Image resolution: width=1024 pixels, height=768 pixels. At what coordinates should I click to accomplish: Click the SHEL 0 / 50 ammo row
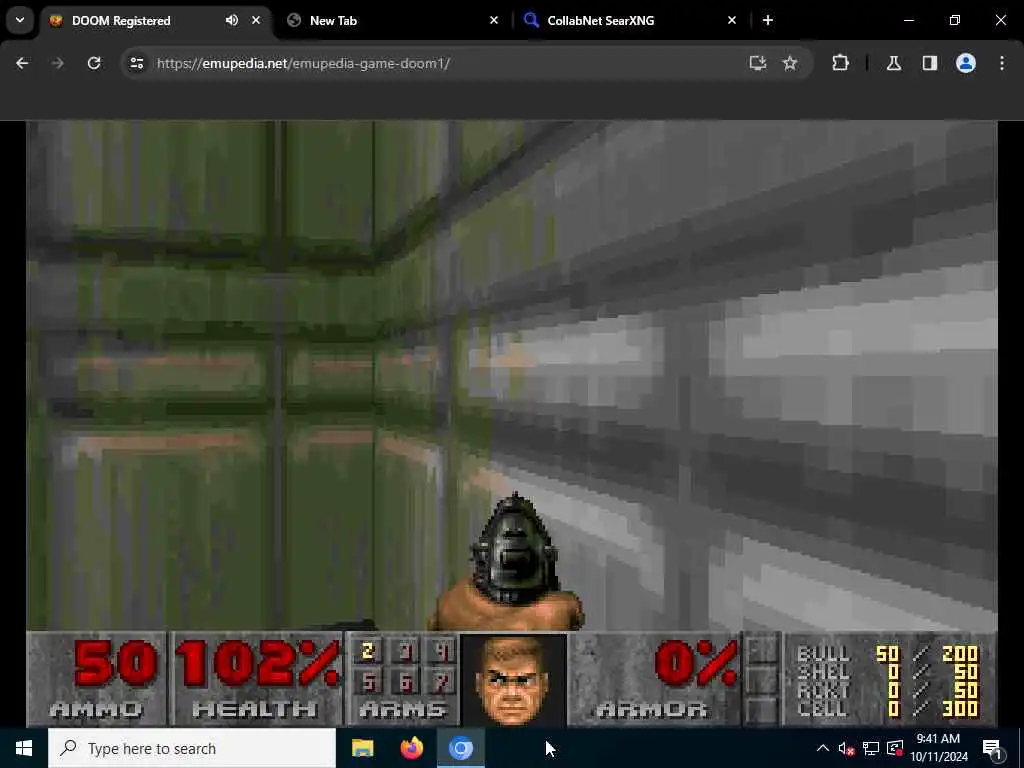pyautogui.click(x=888, y=672)
